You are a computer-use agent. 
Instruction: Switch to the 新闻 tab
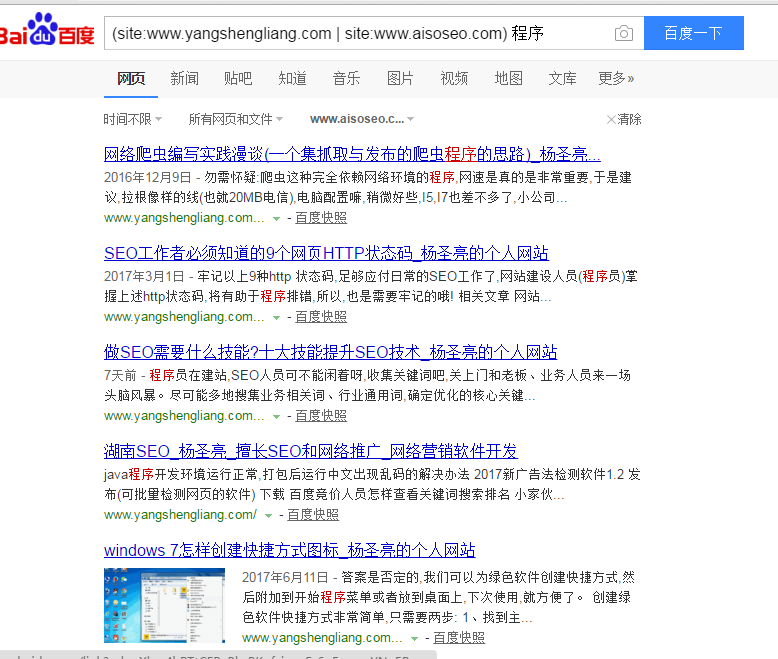point(185,78)
